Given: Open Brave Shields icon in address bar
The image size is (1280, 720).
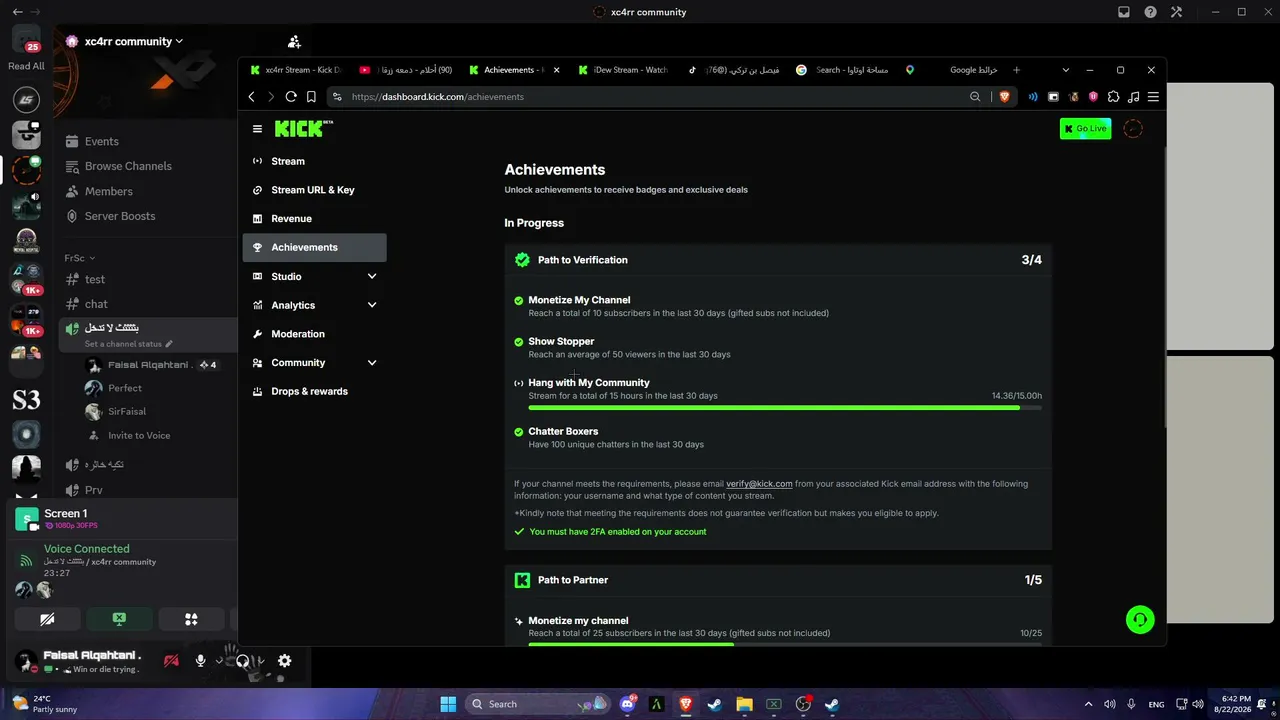Looking at the screenshot, I should click(x=1005, y=97).
